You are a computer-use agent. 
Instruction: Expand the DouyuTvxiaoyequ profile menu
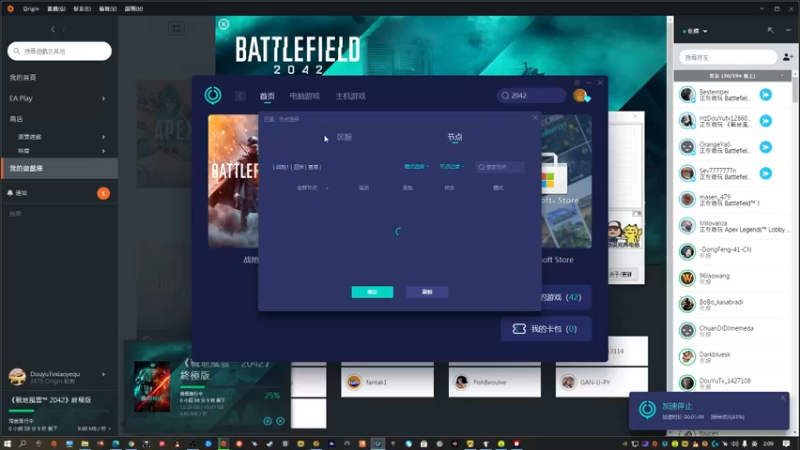click(104, 374)
